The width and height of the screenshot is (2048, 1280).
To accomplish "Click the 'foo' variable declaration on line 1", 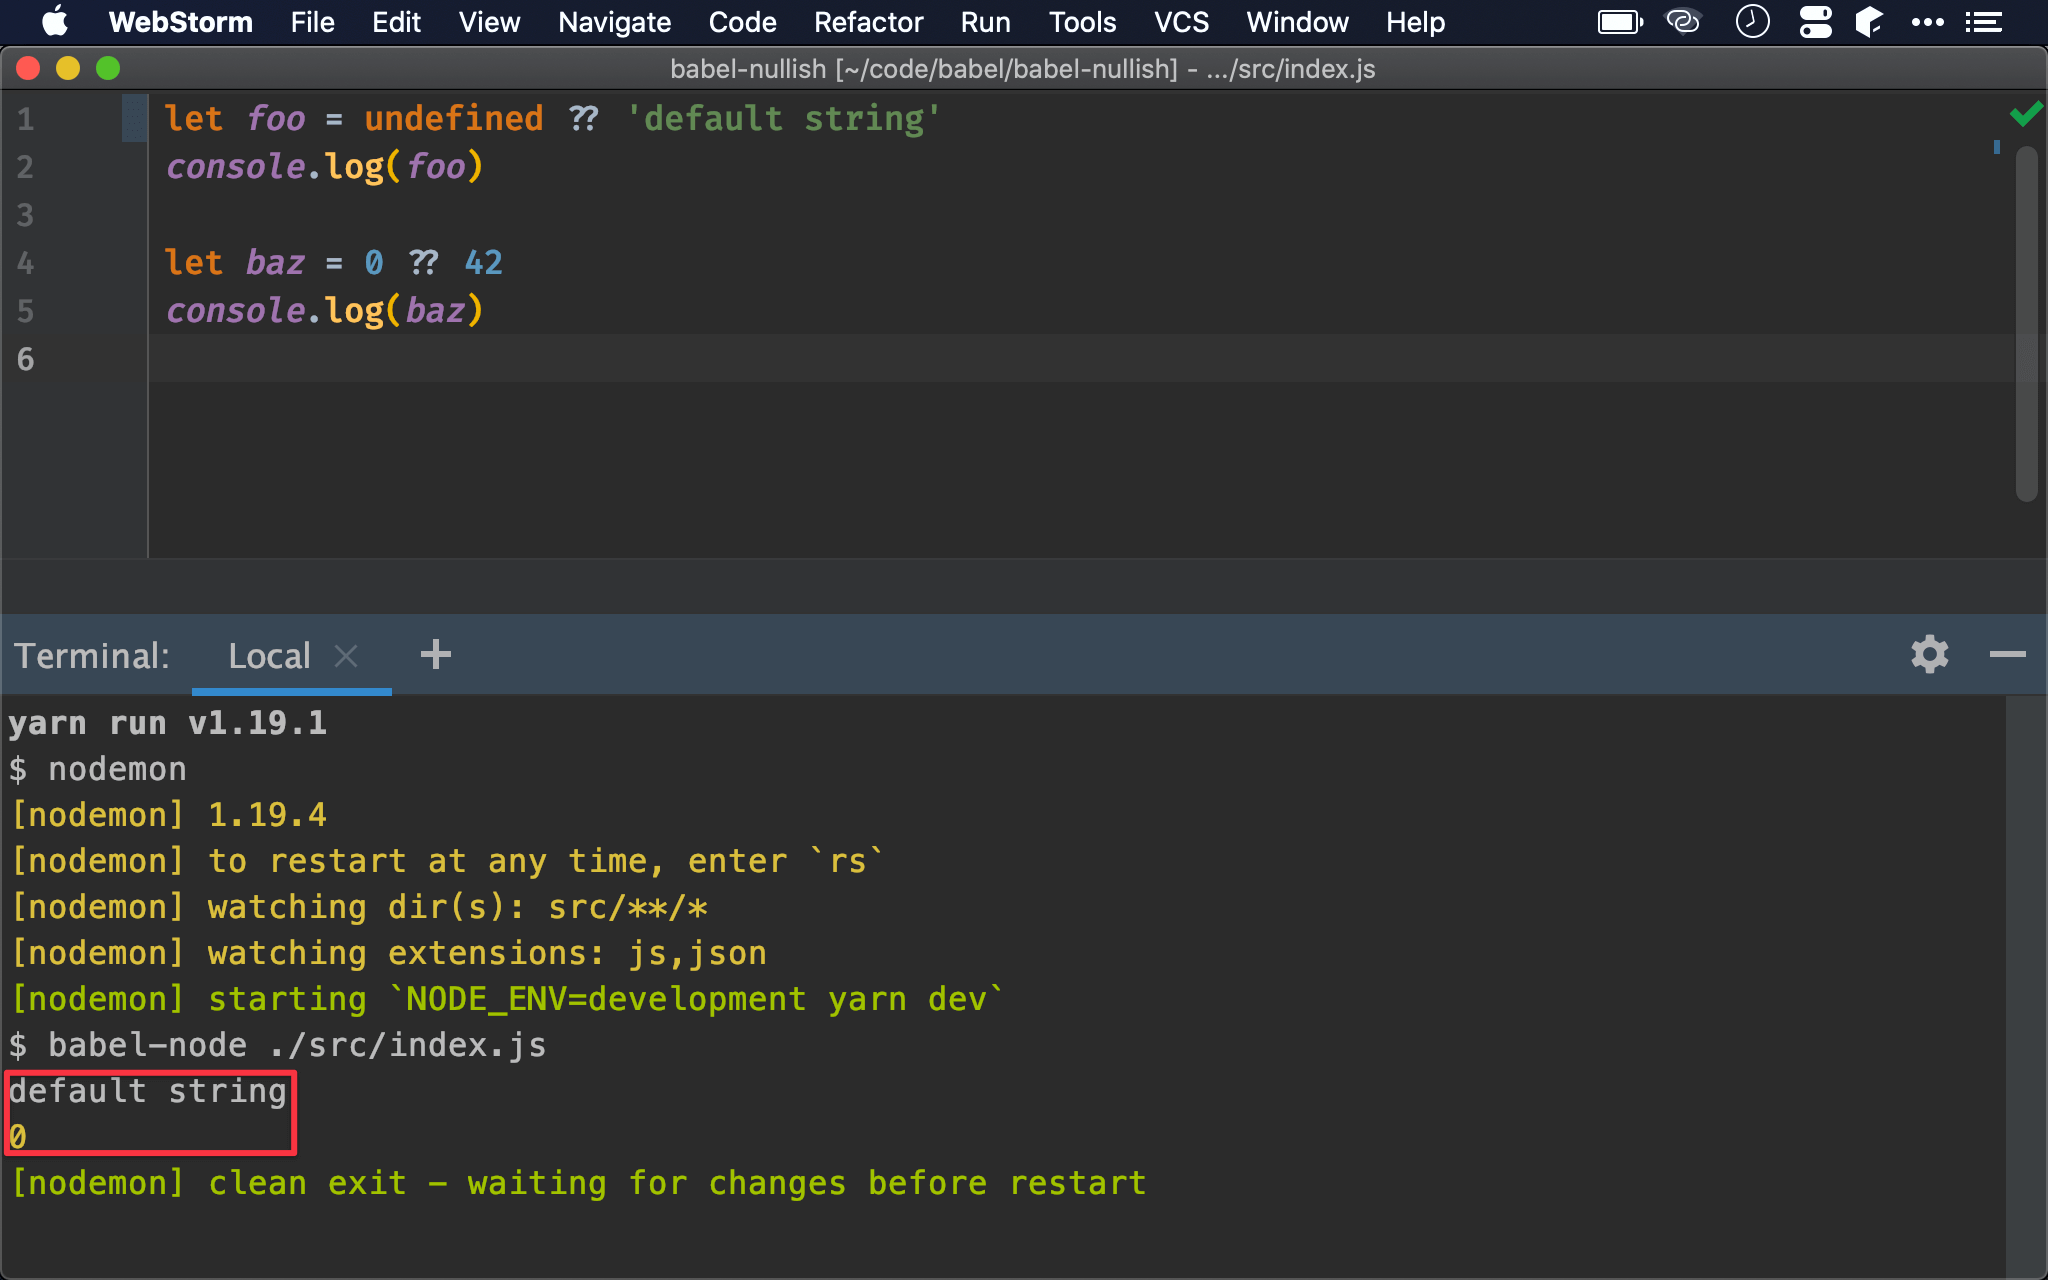I will click(275, 118).
